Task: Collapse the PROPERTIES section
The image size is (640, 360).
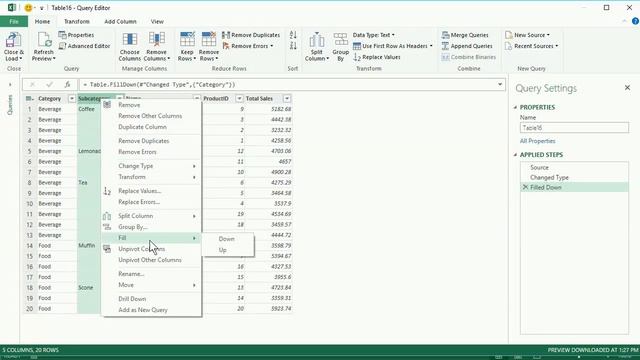Action: (515, 107)
